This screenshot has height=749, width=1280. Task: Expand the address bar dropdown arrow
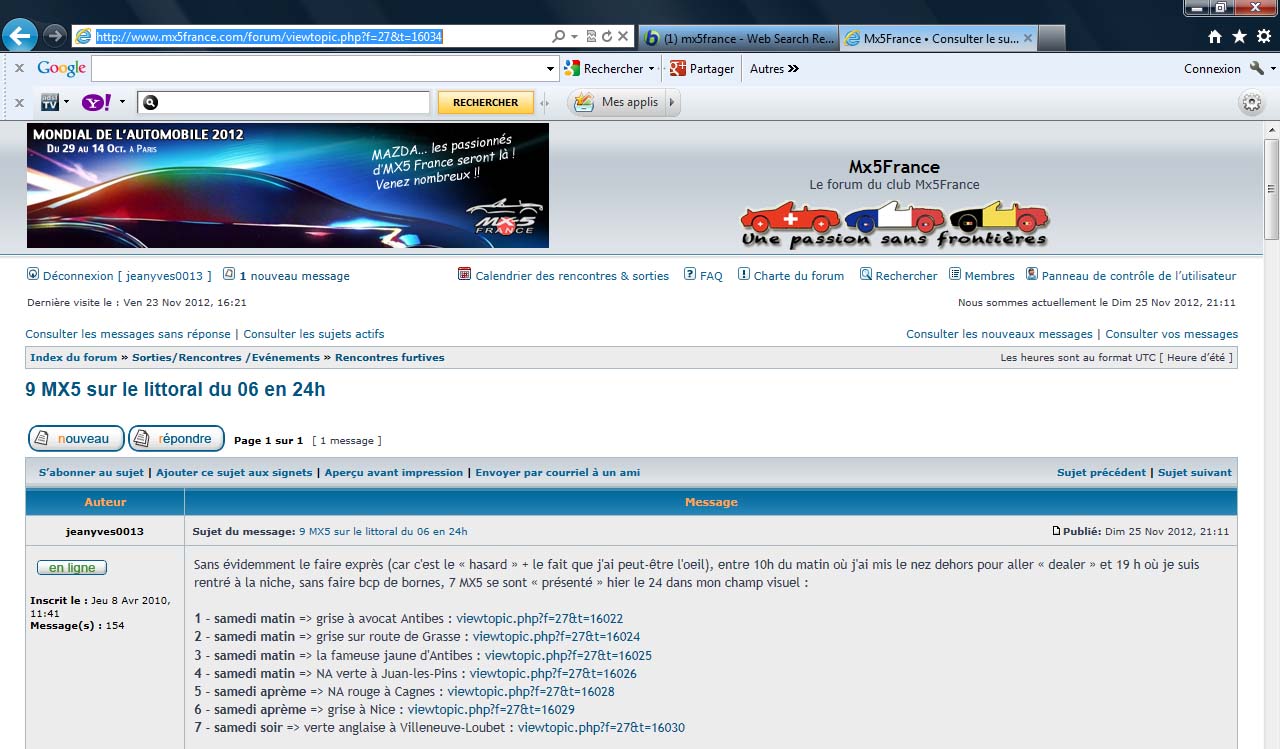click(574, 36)
